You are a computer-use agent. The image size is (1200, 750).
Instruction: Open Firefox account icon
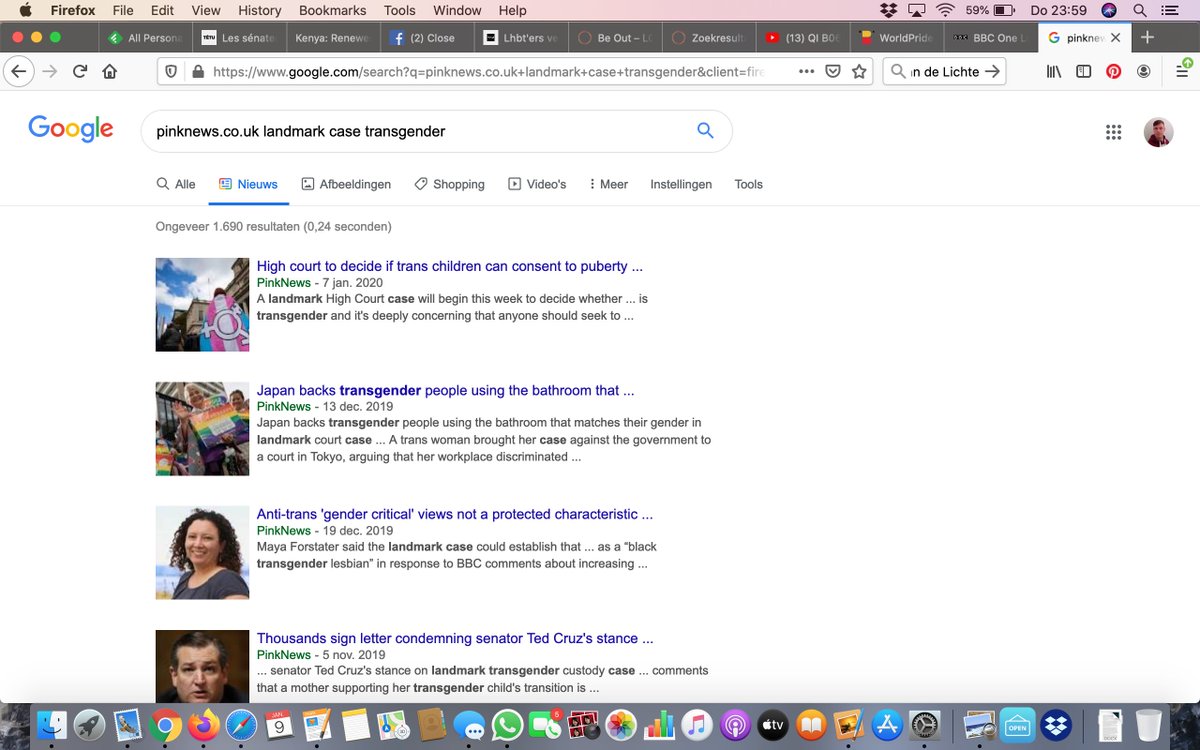point(1143,72)
